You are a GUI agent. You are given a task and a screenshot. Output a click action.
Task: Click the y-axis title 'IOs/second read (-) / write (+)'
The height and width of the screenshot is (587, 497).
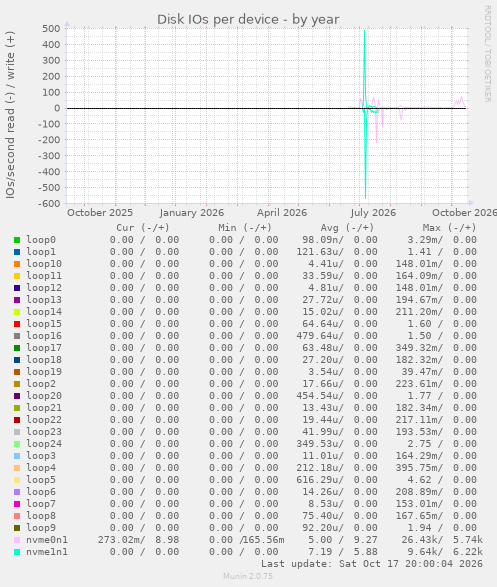pyautogui.click(x=10, y=115)
